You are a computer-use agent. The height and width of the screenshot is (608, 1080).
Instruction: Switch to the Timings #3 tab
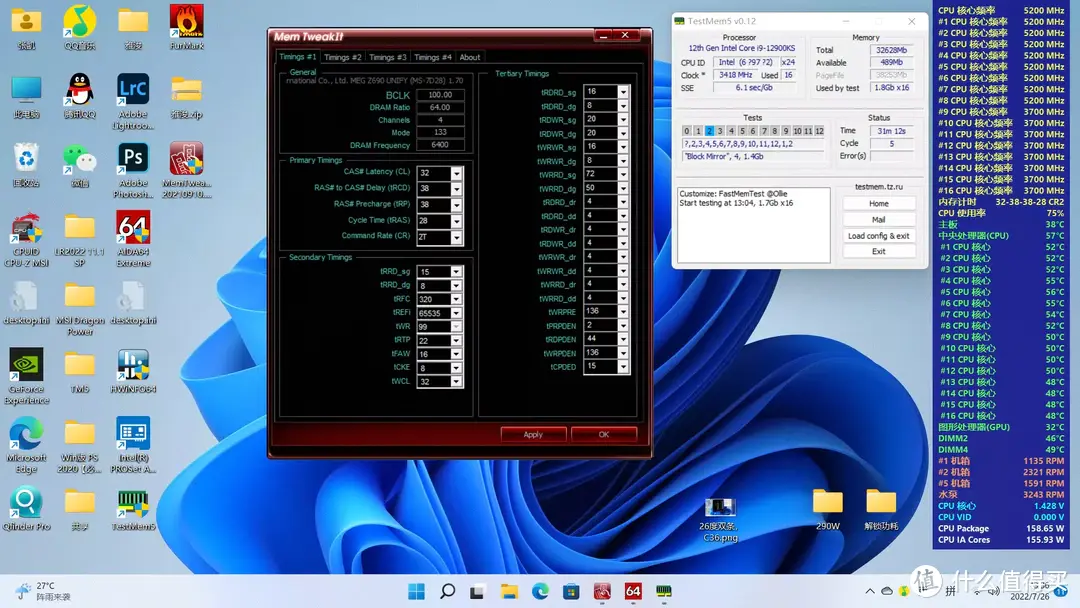[x=387, y=57]
